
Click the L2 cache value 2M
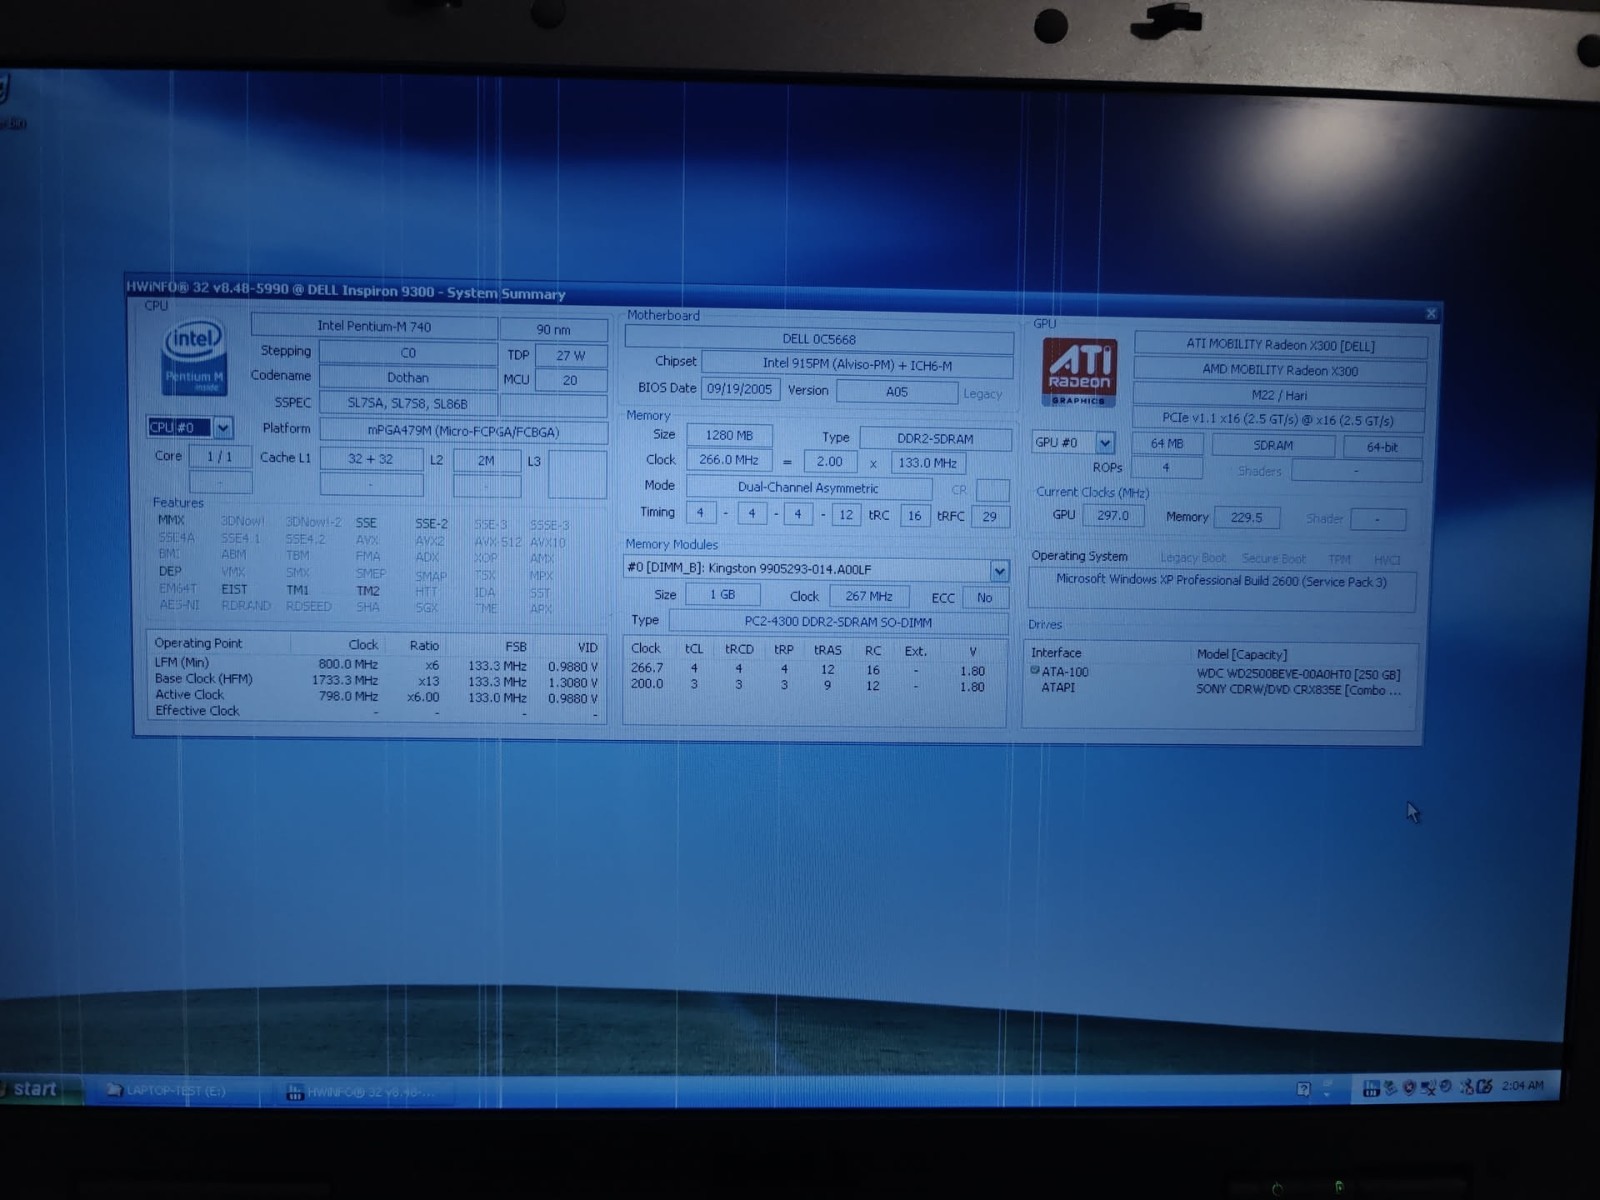pyautogui.click(x=486, y=461)
